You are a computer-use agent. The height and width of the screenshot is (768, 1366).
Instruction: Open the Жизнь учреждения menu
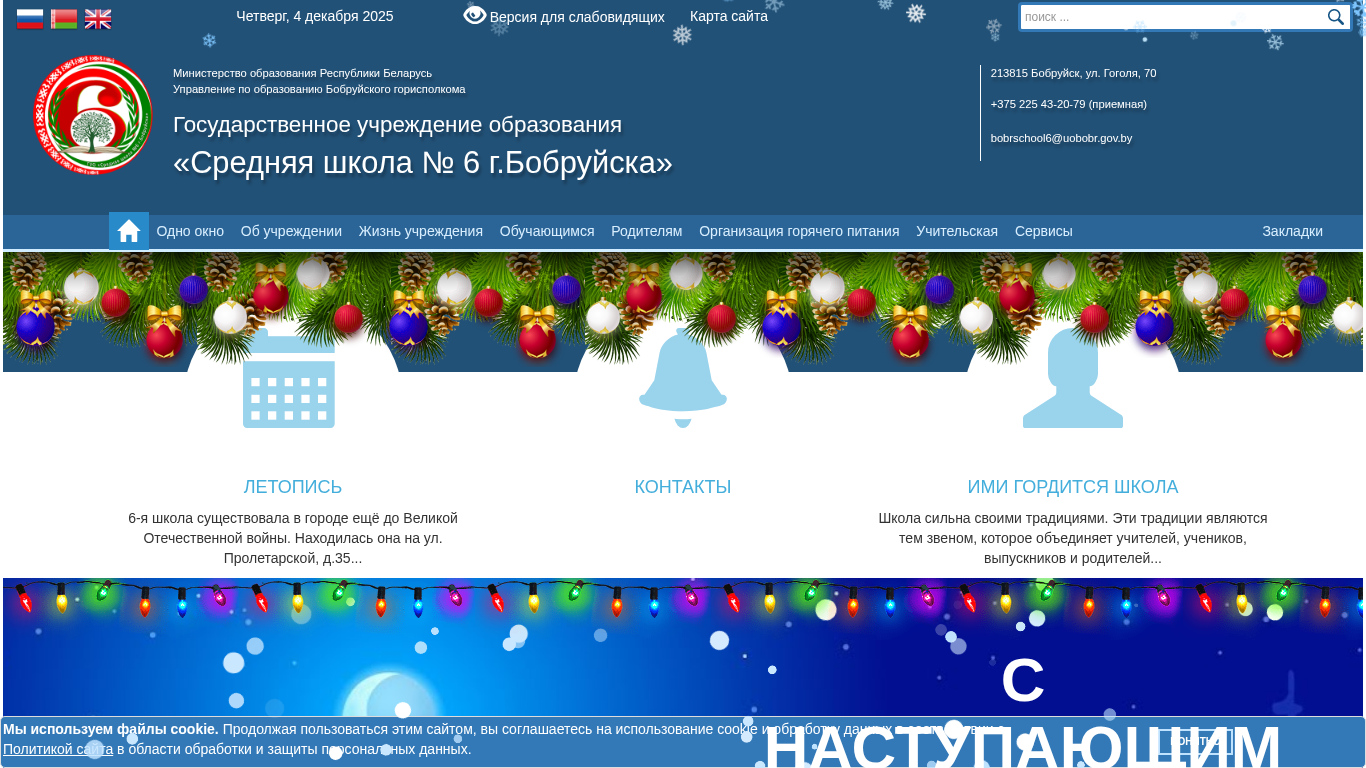tap(421, 231)
